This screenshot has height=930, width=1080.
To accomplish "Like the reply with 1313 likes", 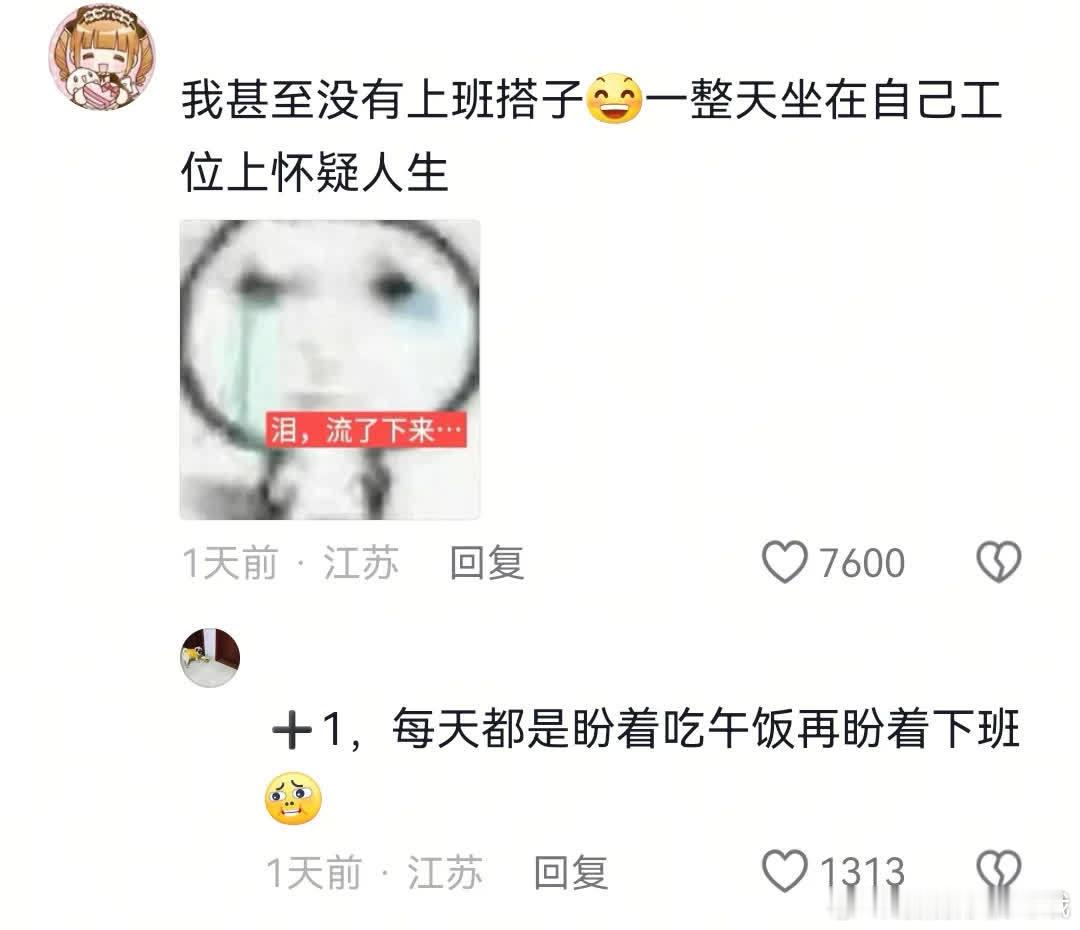I will pos(785,871).
